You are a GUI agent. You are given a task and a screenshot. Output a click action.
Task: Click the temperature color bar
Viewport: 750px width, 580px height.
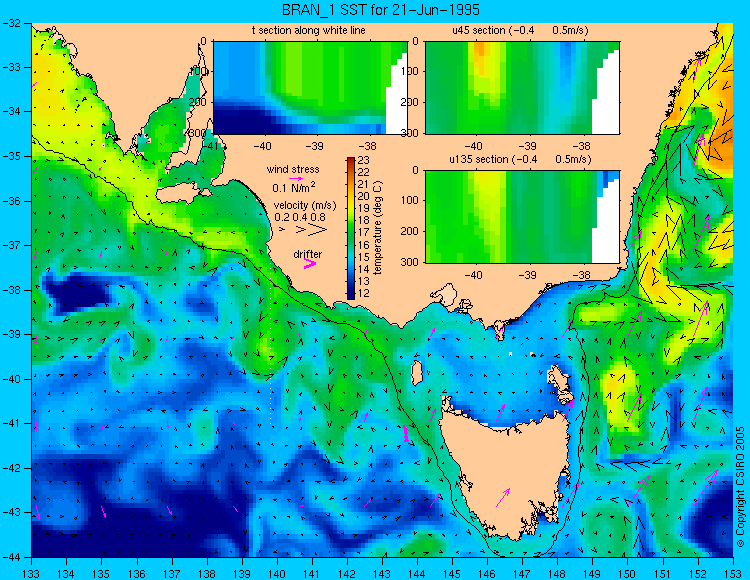click(351, 229)
